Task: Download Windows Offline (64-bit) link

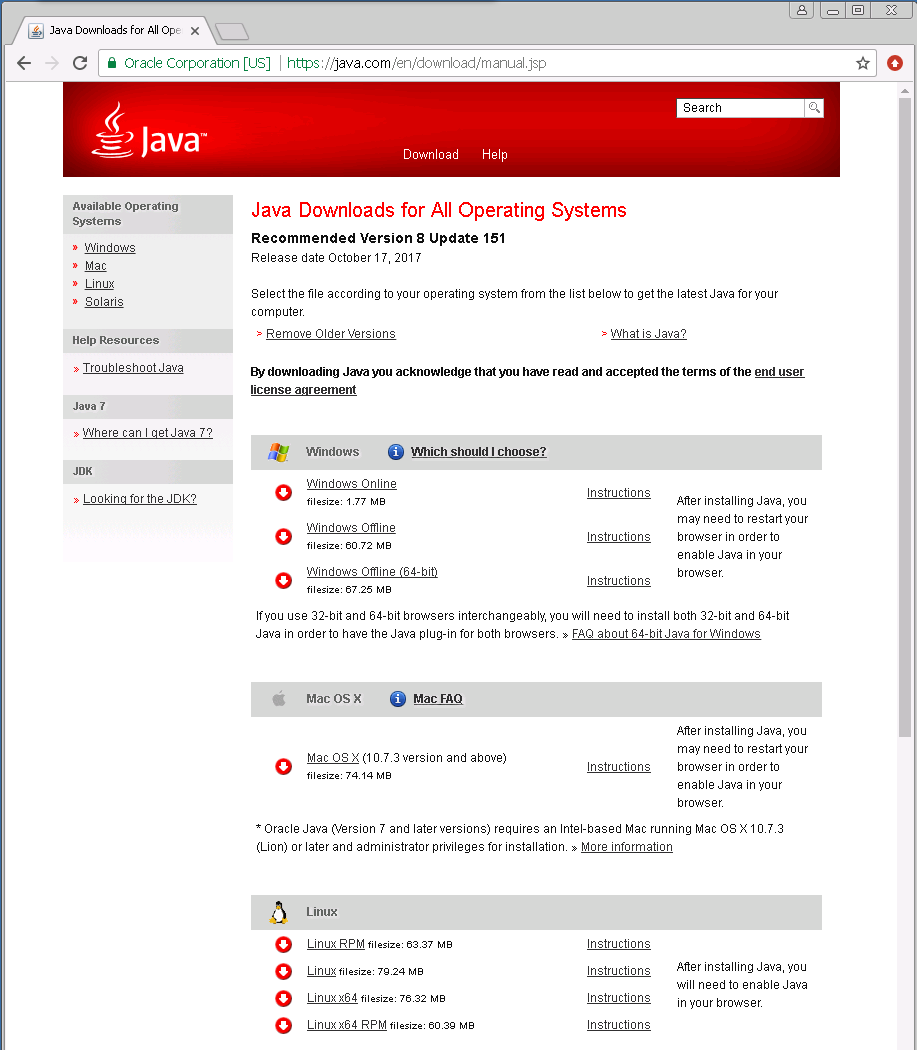Action: (x=372, y=572)
